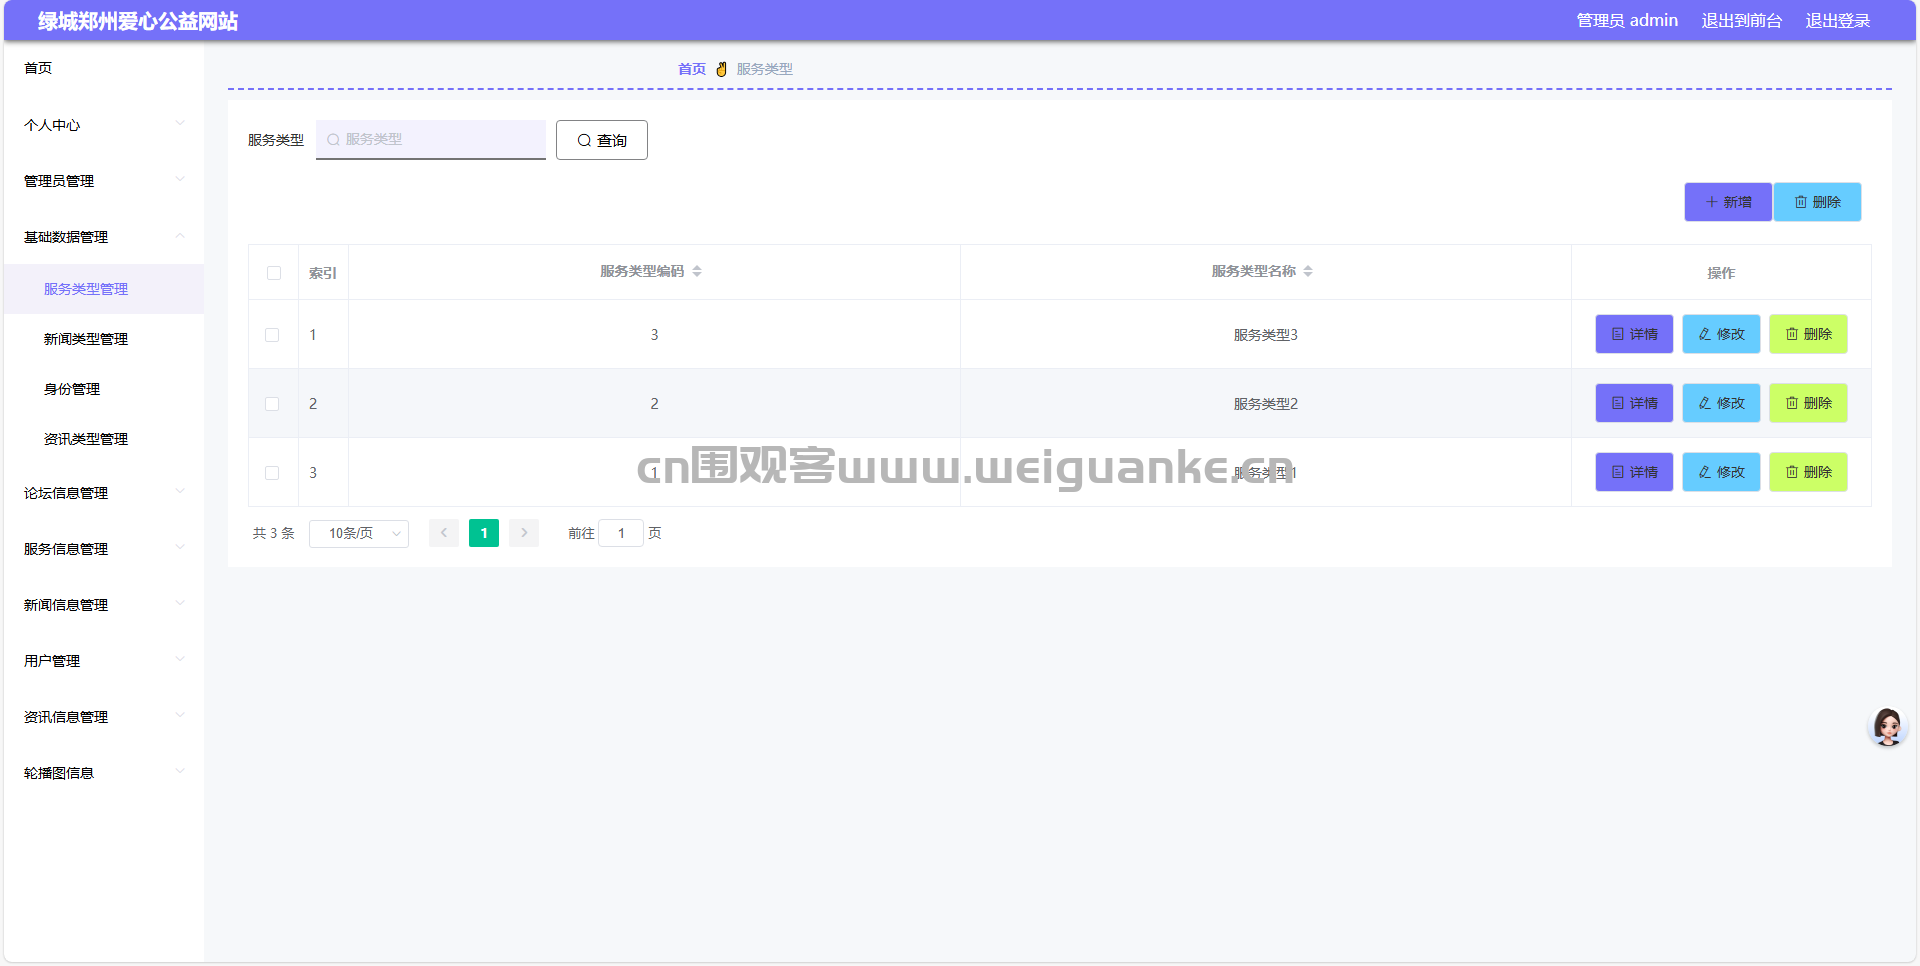Click 修改 for 服务类型3 row

1721,334
